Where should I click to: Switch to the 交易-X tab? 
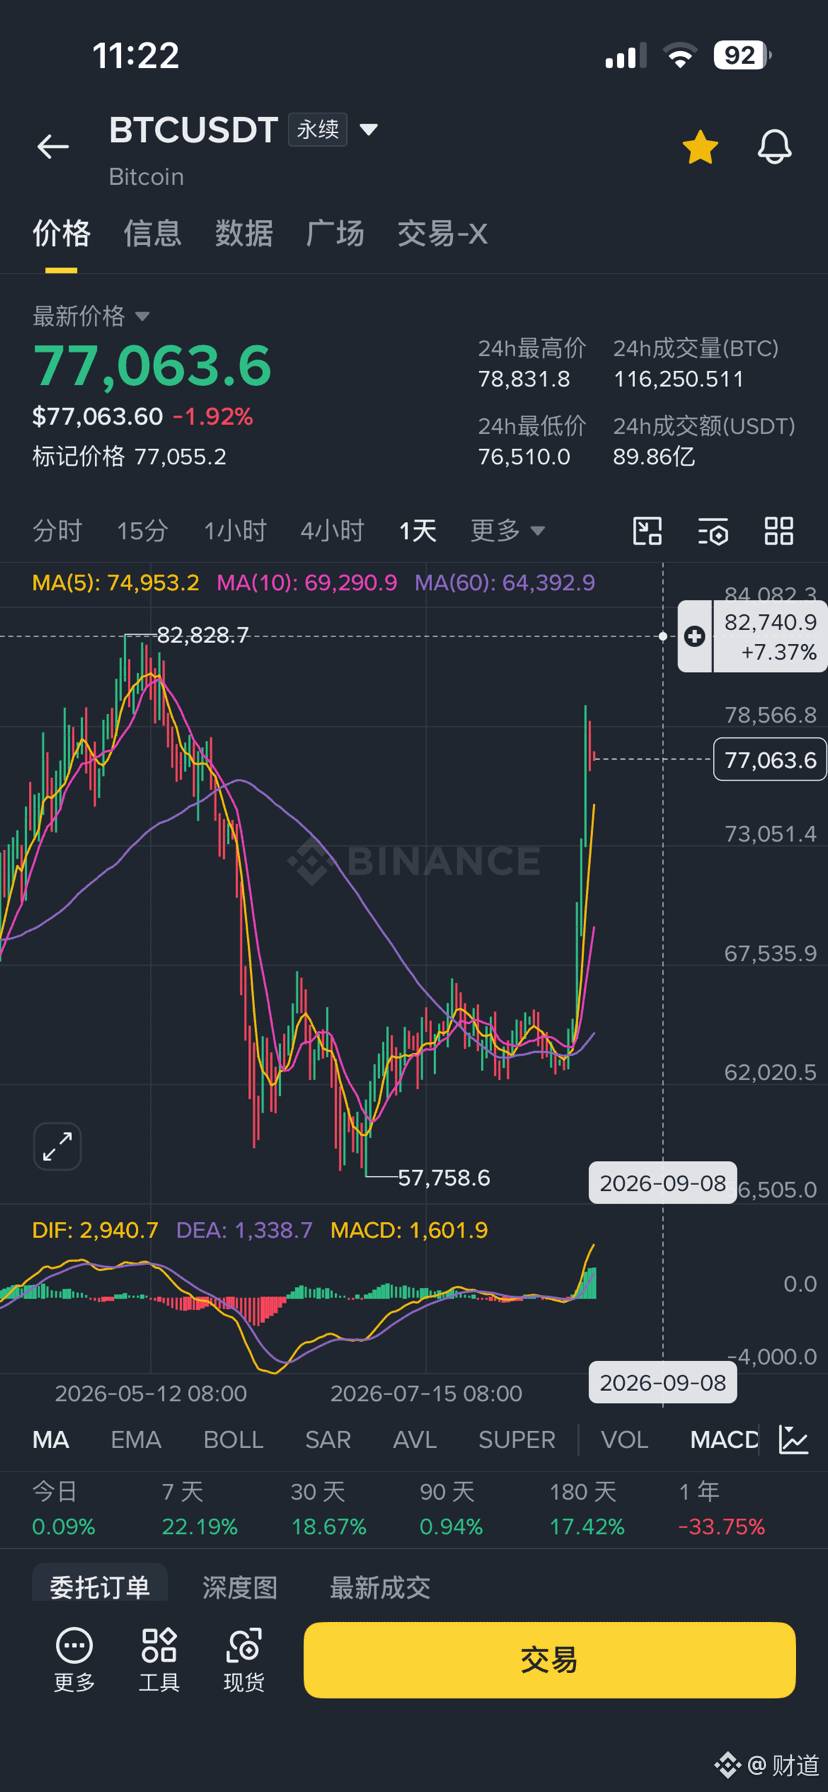click(x=442, y=233)
